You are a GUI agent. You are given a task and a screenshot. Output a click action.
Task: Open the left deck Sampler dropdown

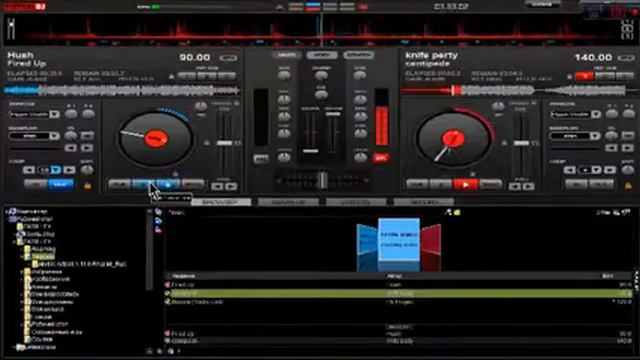point(54,136)
